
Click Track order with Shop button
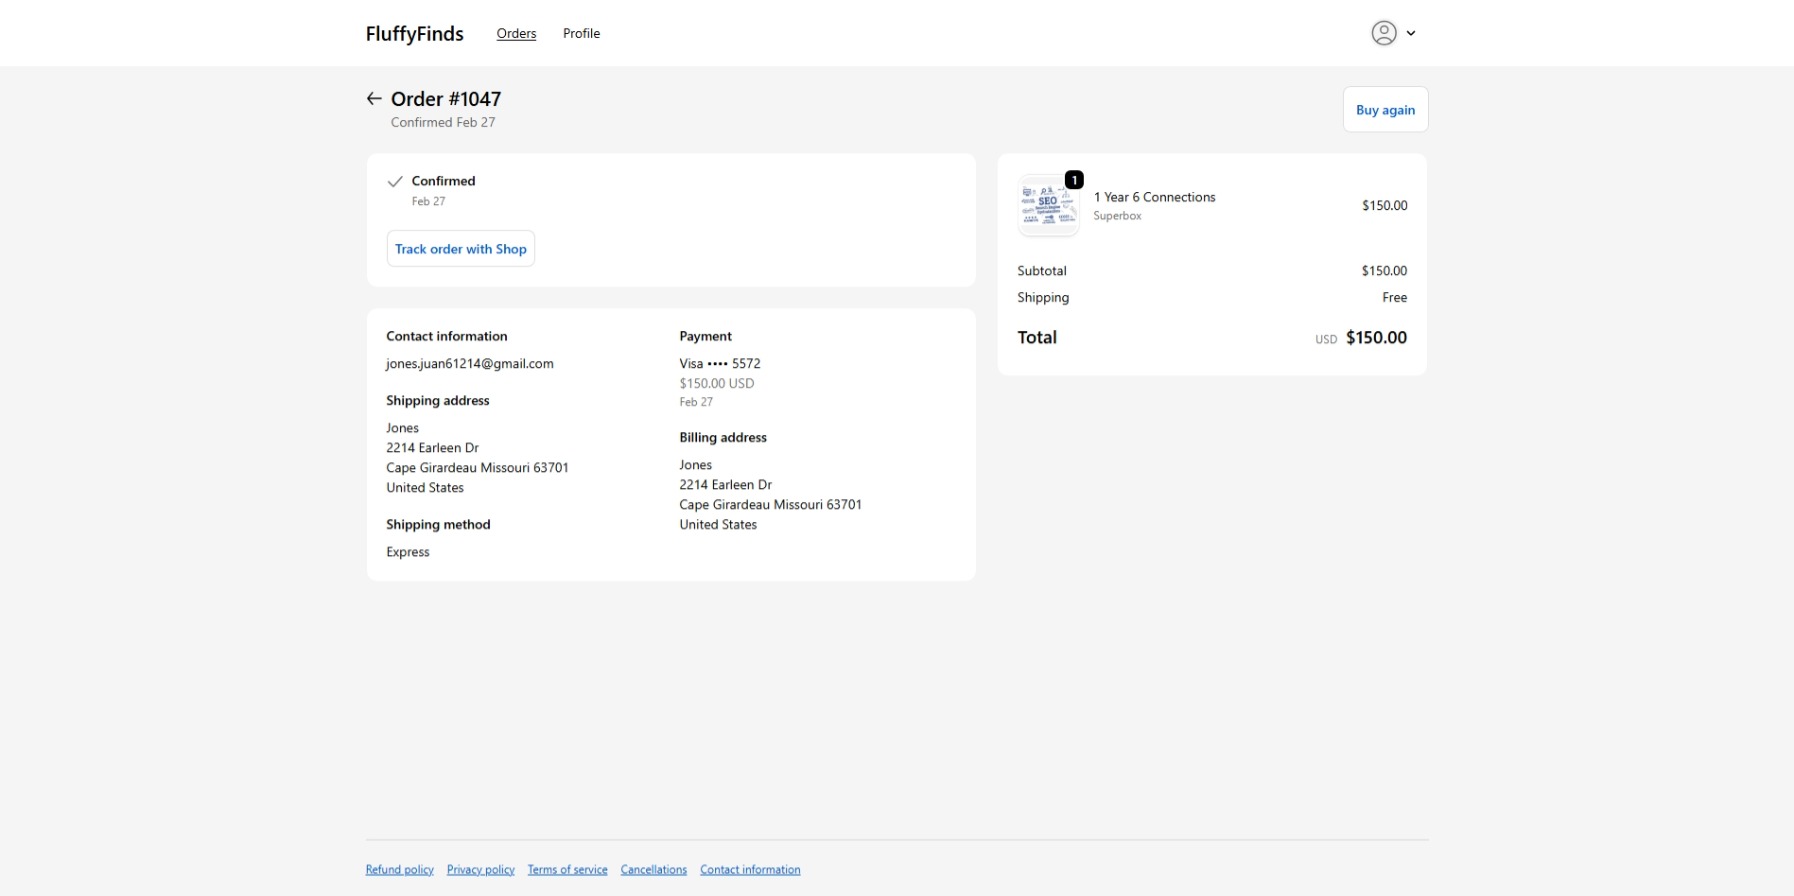click(x=460, y=249)
